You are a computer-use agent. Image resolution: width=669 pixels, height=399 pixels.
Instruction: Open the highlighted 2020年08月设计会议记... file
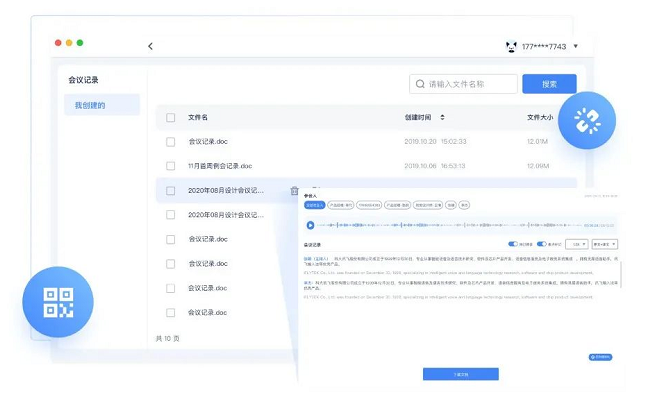coord(226,191)
